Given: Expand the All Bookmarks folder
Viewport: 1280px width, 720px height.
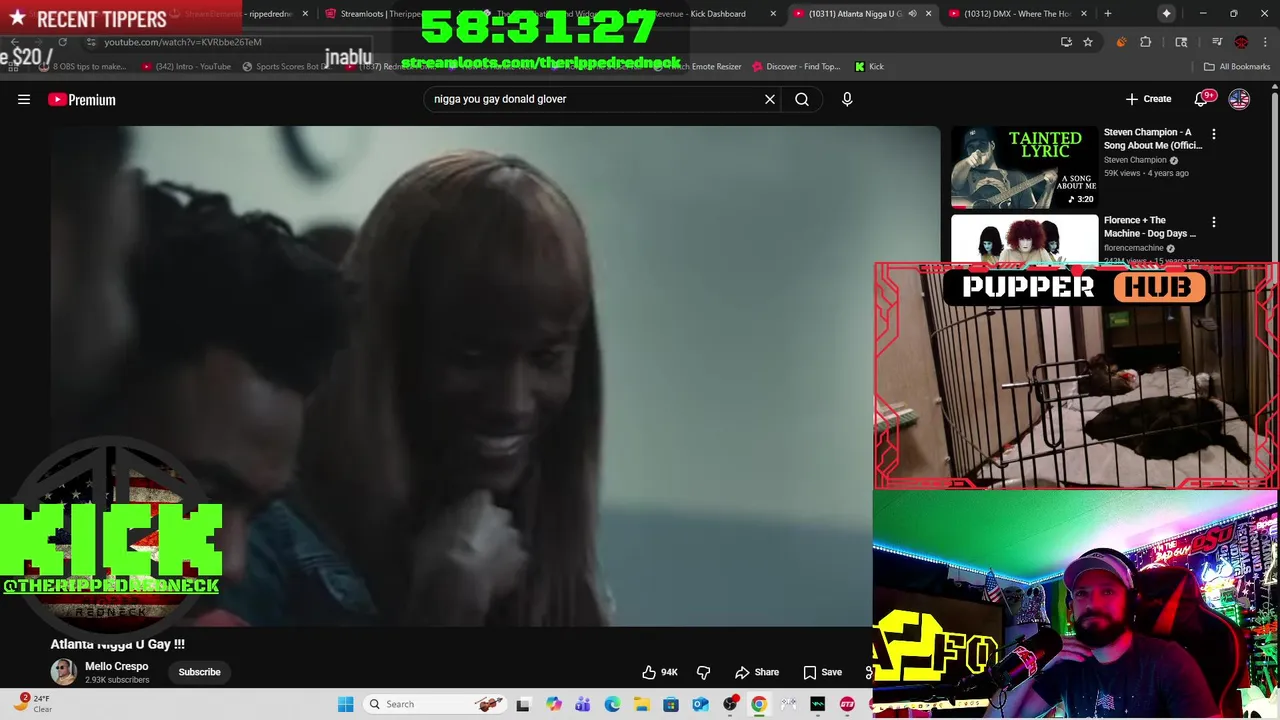Looking at the screenshot, I should pos(1236,67).
